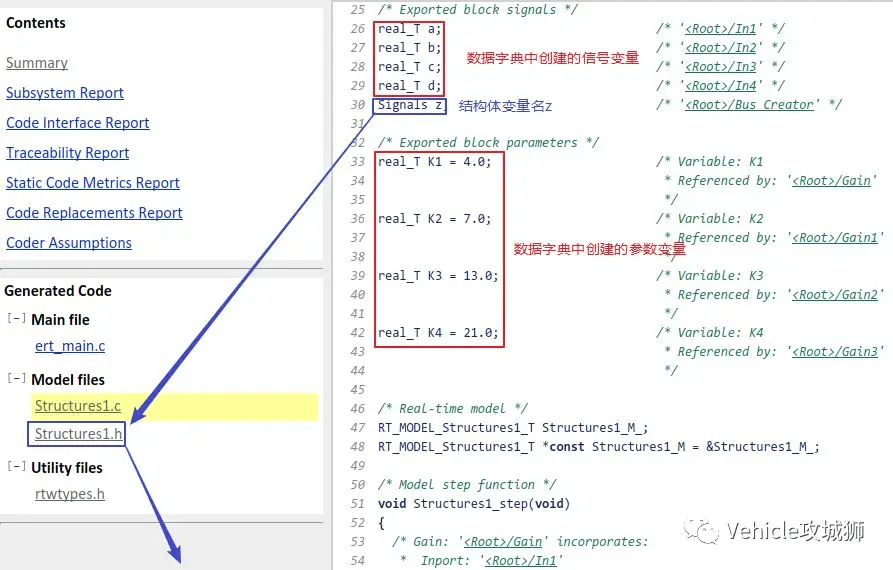
Task: Collapse the Main file section
Action: 17,318
